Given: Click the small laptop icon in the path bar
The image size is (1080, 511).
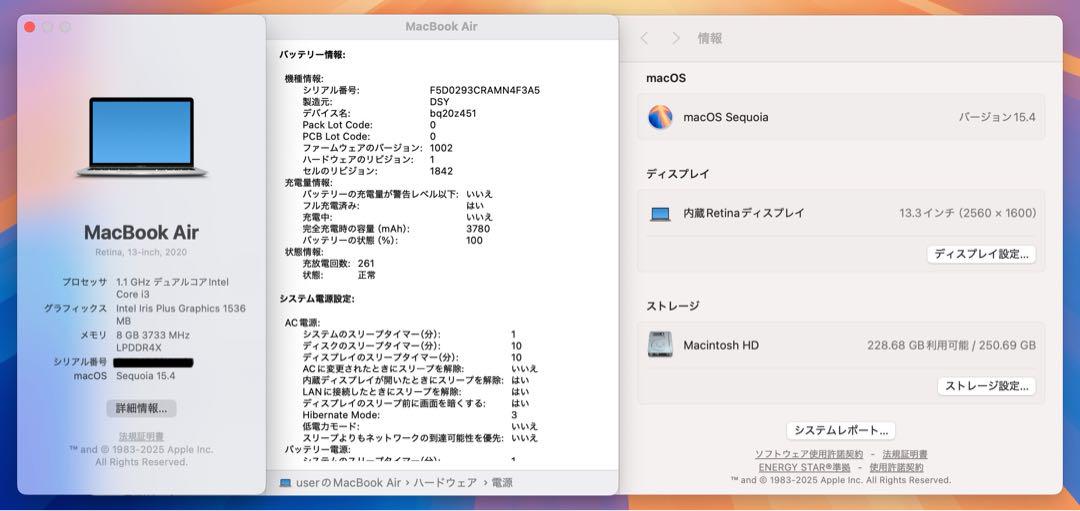Looking at the screenshot, I should pyautogui.click(x=285, y=483).
